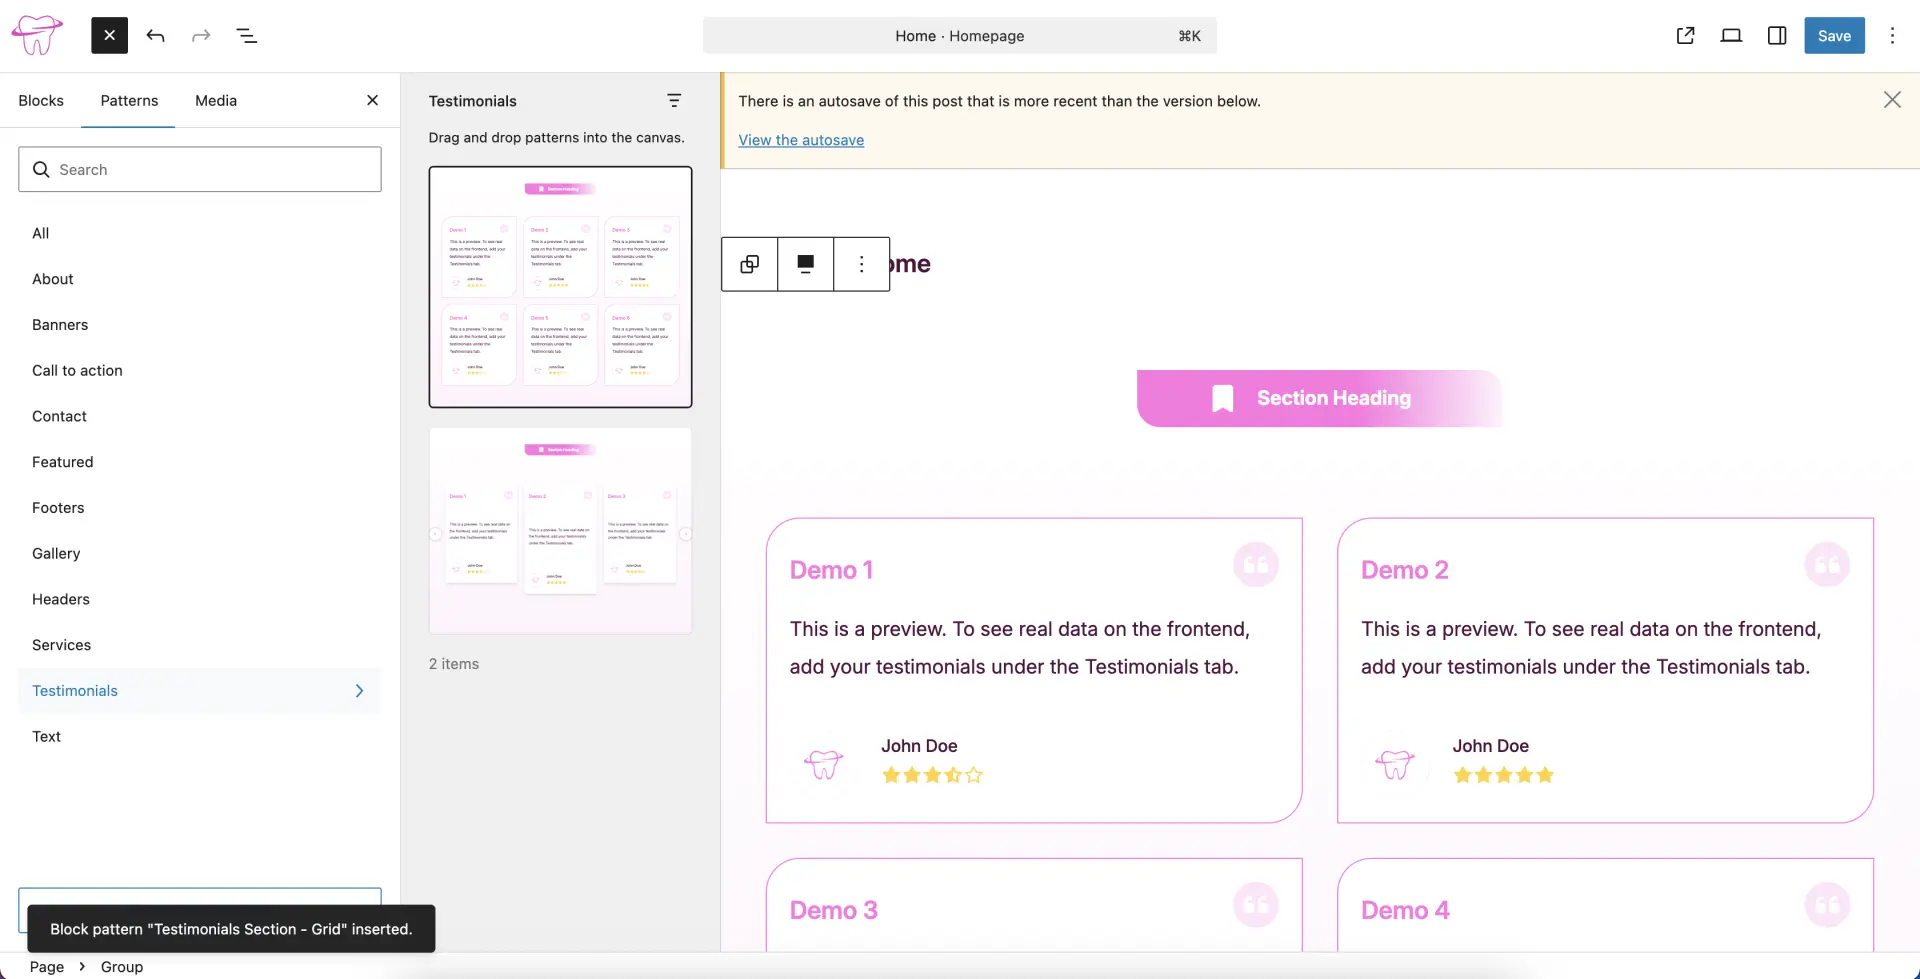Open the document overview list view
Screen dimensions: 1920x979
point(246,36)
